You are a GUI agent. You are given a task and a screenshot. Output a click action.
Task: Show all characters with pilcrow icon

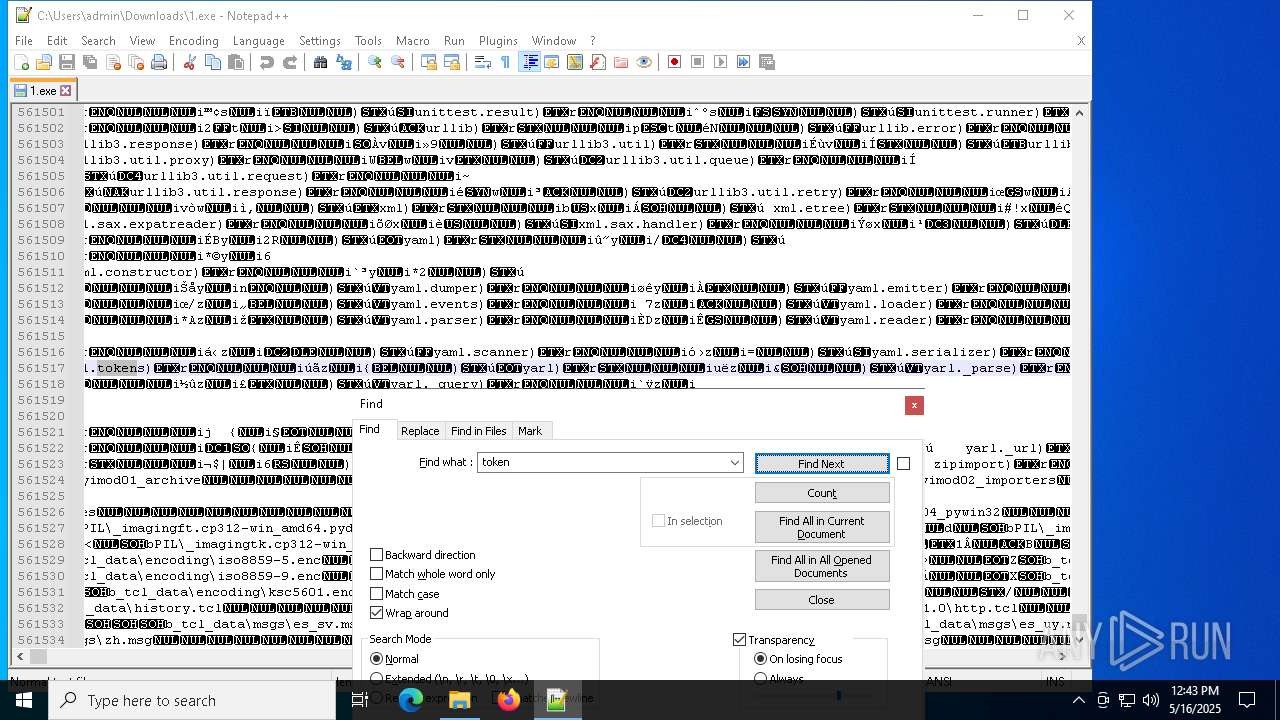tap(505, 62)
